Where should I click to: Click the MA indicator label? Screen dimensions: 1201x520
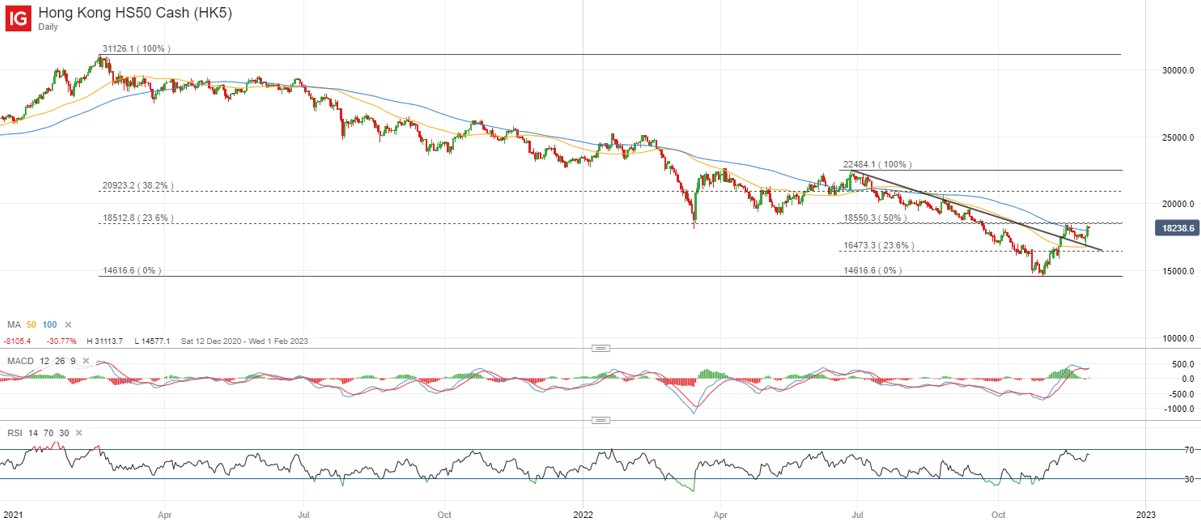point(14,324)
